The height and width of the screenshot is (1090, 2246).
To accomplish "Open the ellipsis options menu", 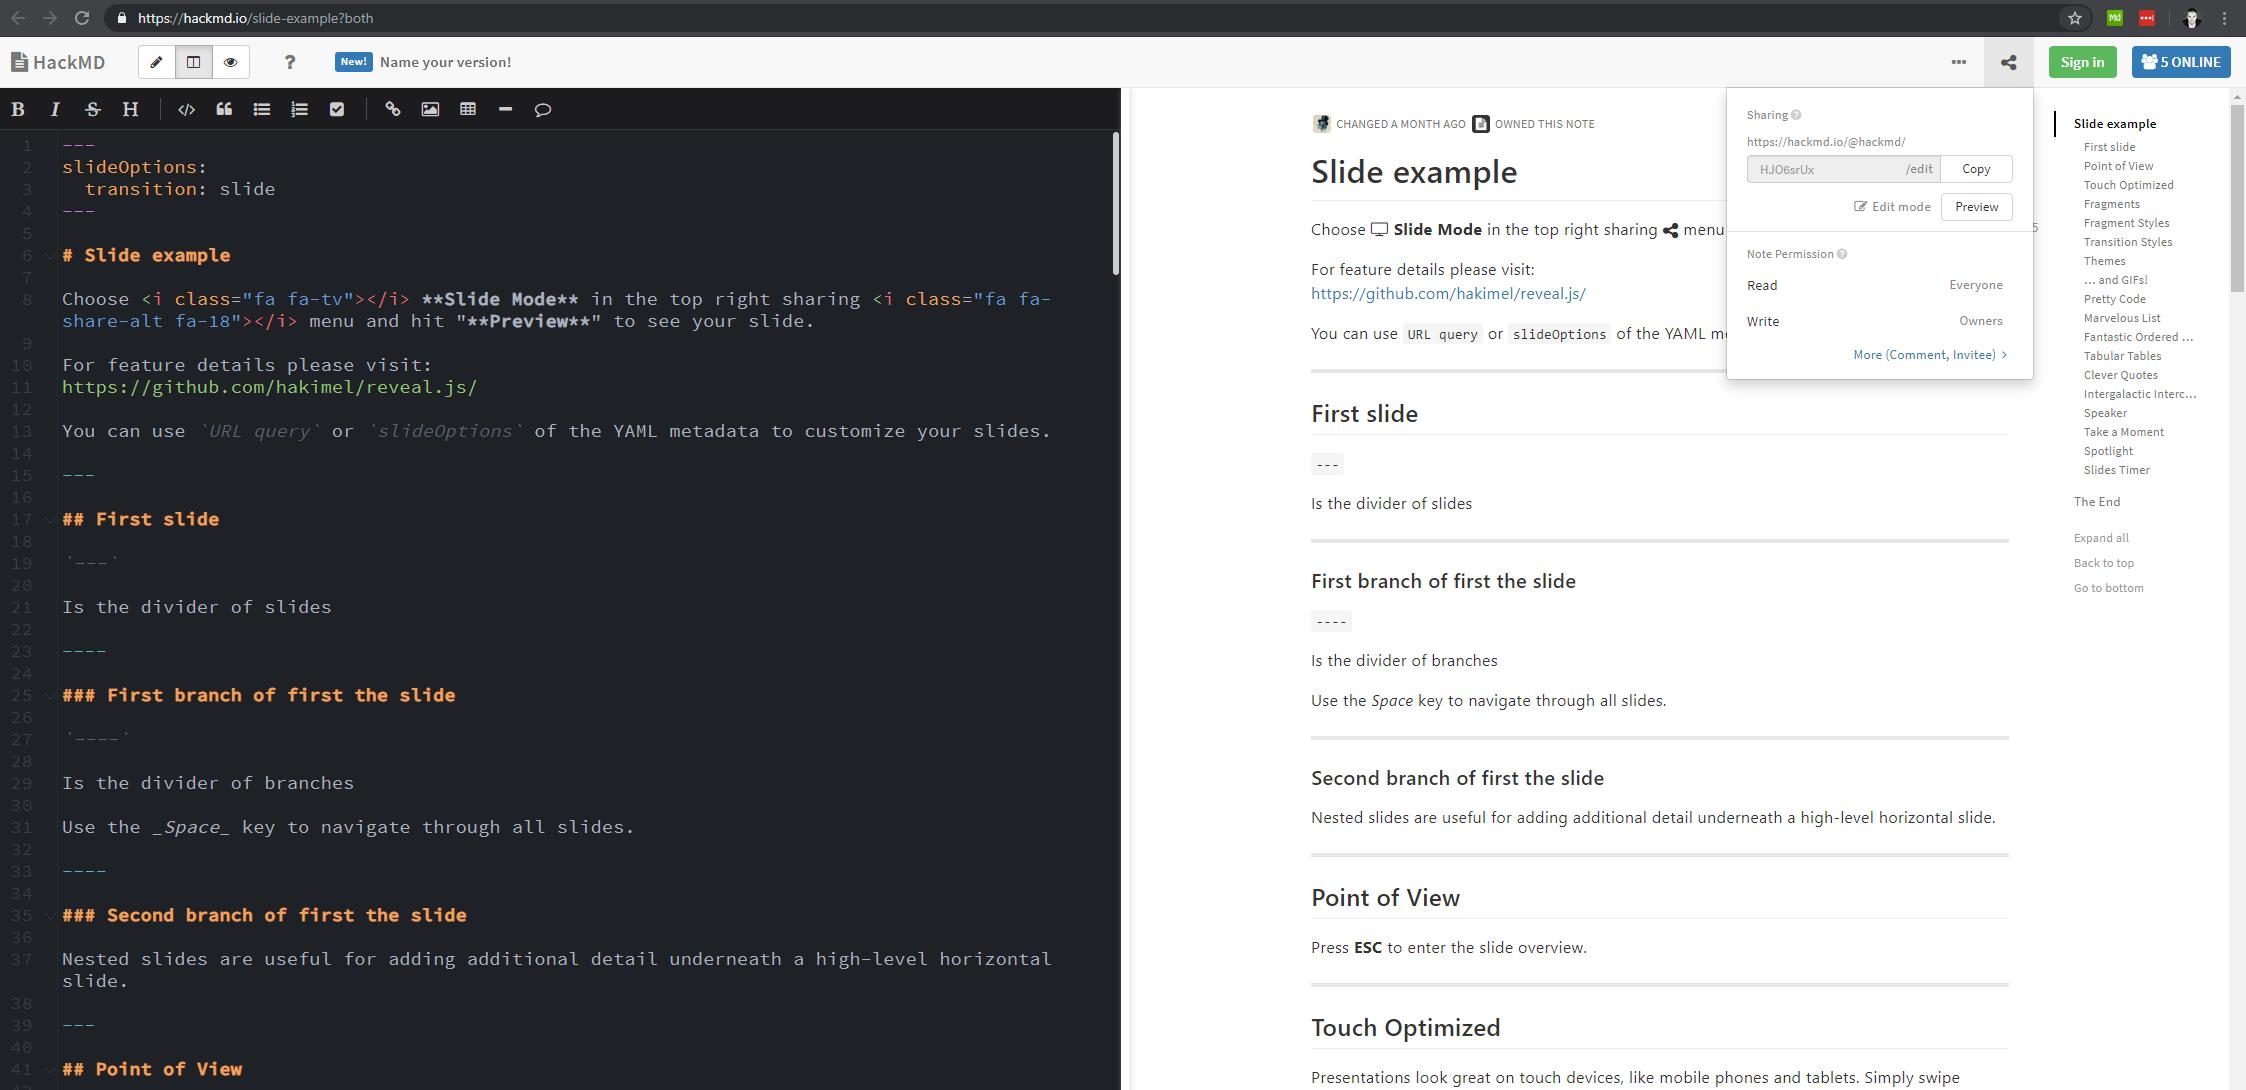I will 1958,62.
